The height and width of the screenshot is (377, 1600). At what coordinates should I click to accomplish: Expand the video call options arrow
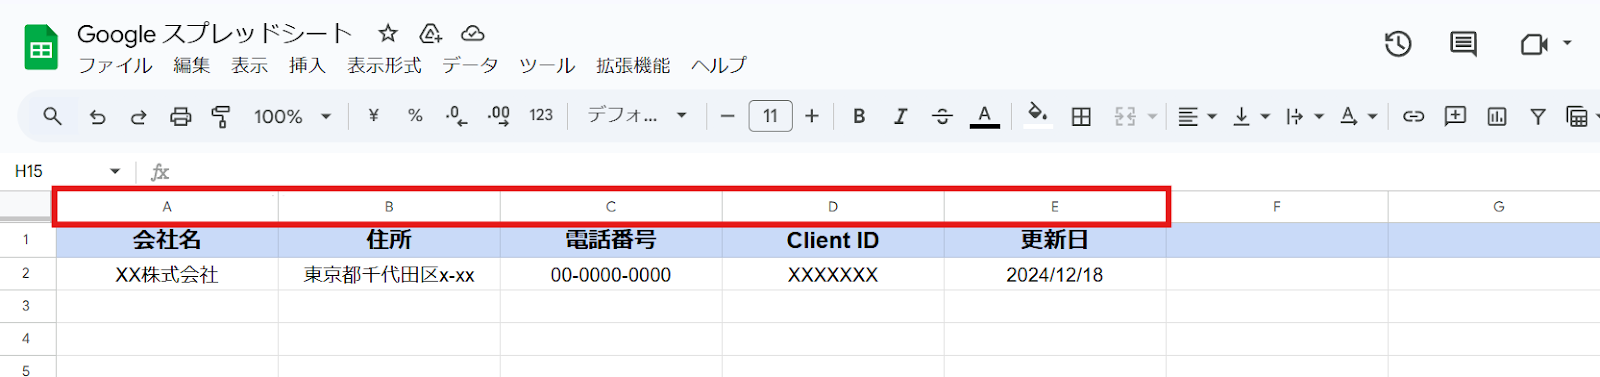point(1567,43)
